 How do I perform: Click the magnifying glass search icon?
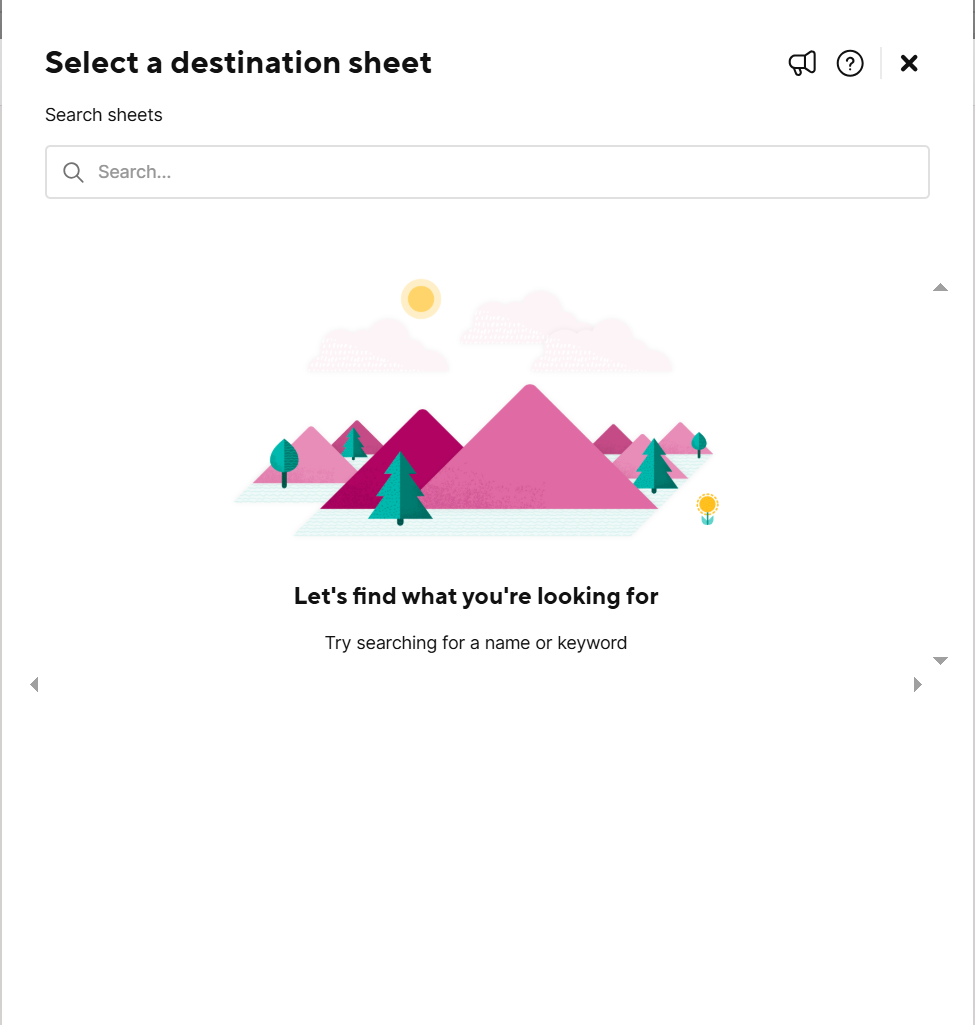tap(73, 173)
